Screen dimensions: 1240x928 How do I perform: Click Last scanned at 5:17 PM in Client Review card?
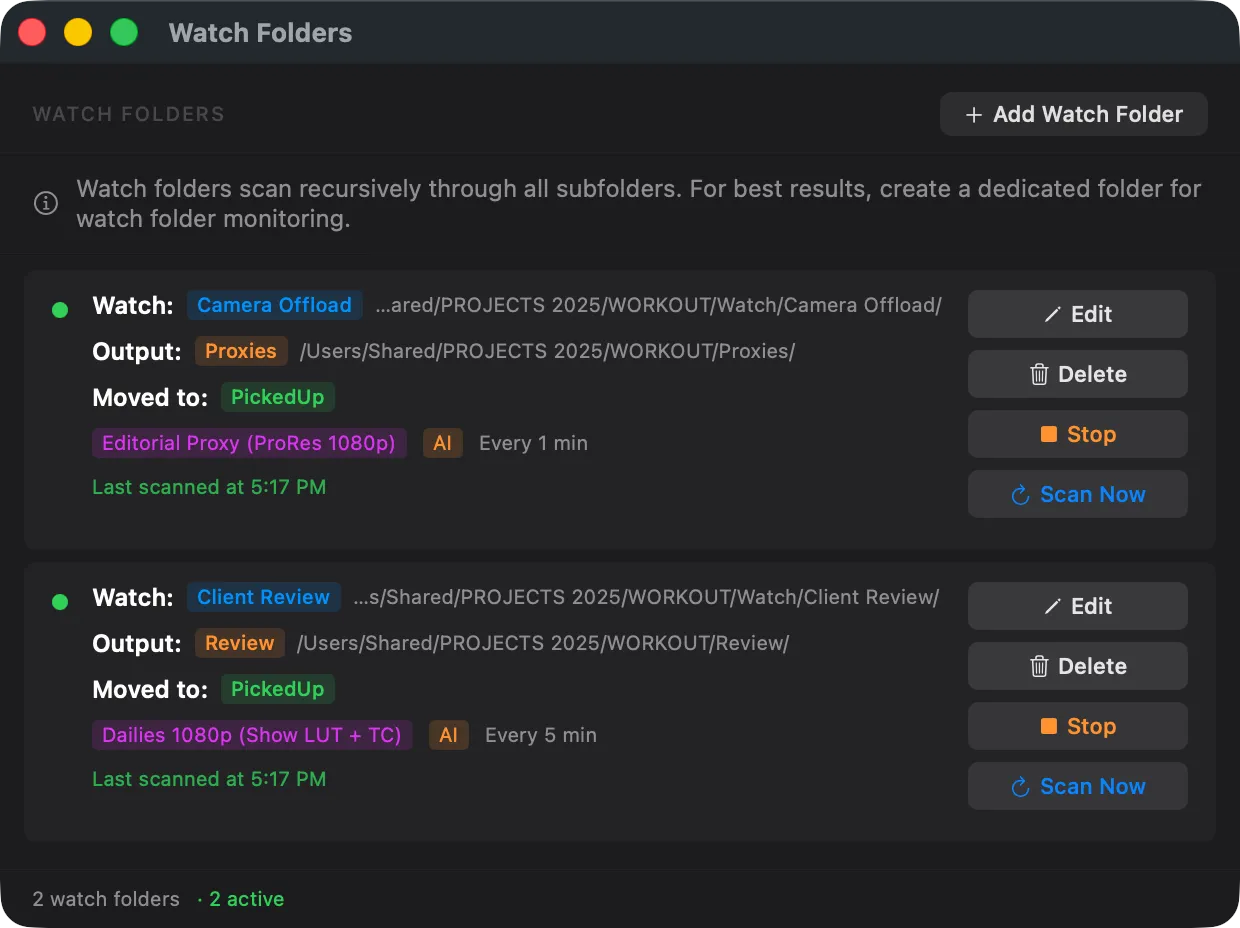209,779
